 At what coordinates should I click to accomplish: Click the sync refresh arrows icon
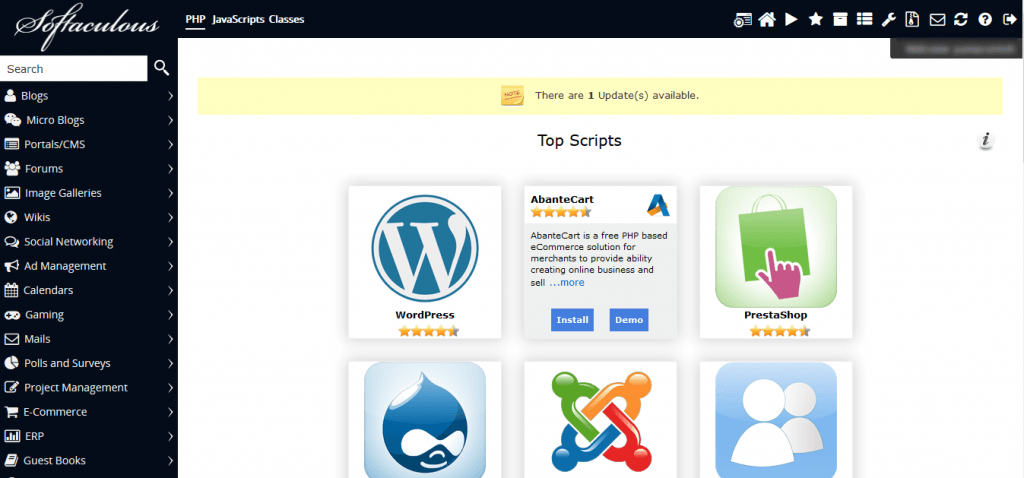[x=961, y=20]
